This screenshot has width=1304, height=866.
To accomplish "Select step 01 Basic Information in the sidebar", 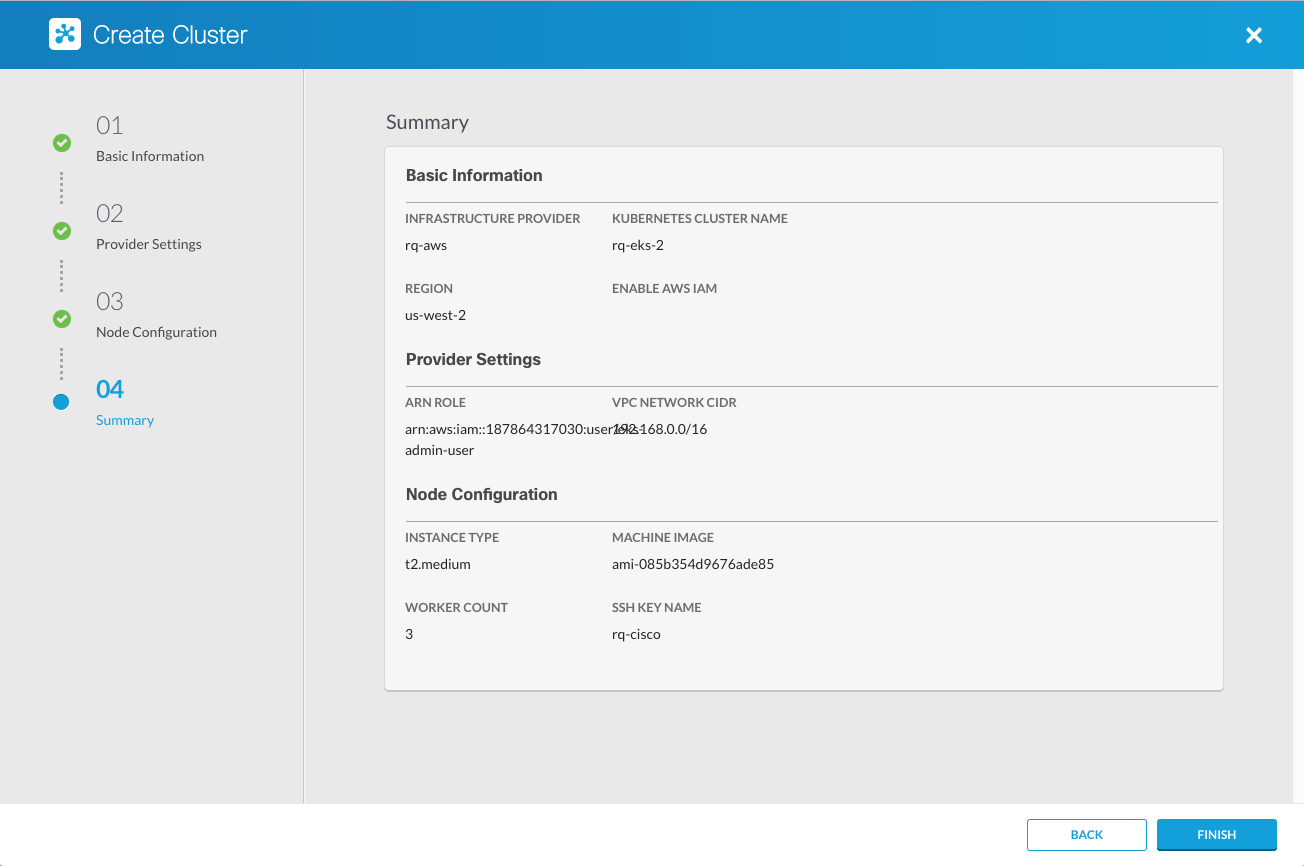I will 149,156.
